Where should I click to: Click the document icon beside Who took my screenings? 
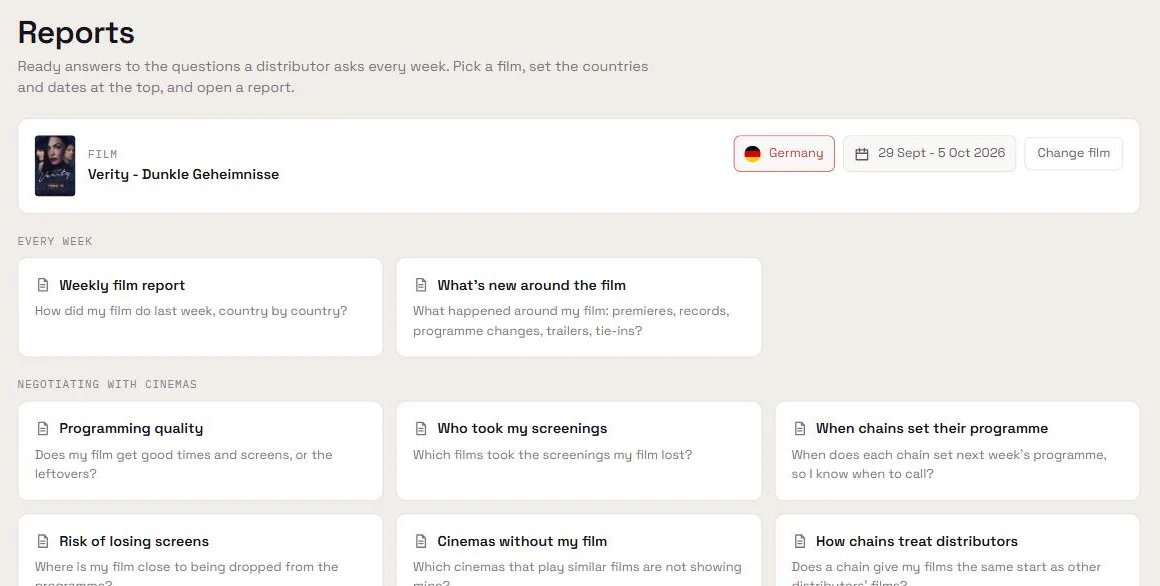421,428
